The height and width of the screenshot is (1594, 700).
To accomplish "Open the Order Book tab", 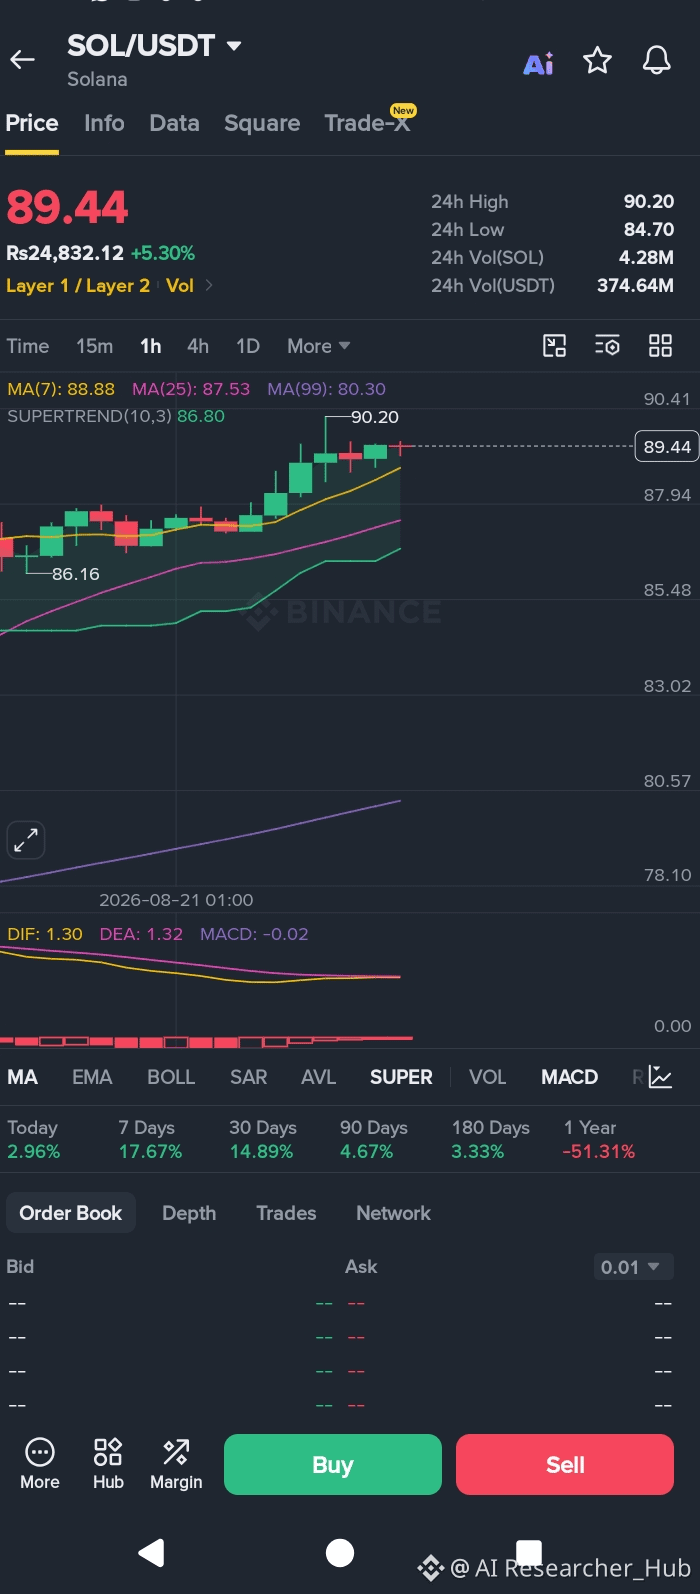I will [71, 1213].
